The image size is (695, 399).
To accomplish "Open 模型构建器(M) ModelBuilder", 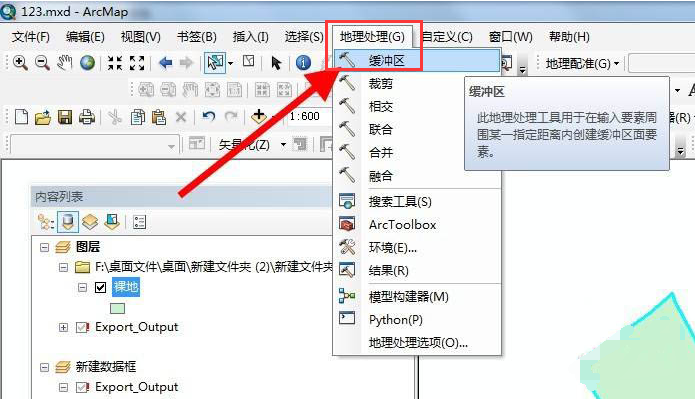I will [417, 297].
